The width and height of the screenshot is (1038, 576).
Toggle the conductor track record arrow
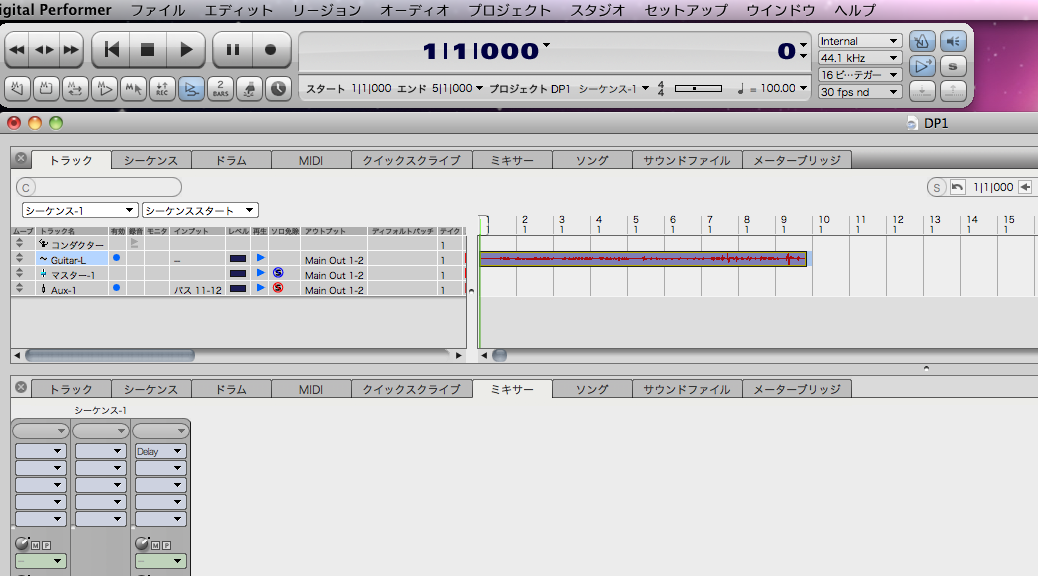pyautogui.click(x=135, y=243)
